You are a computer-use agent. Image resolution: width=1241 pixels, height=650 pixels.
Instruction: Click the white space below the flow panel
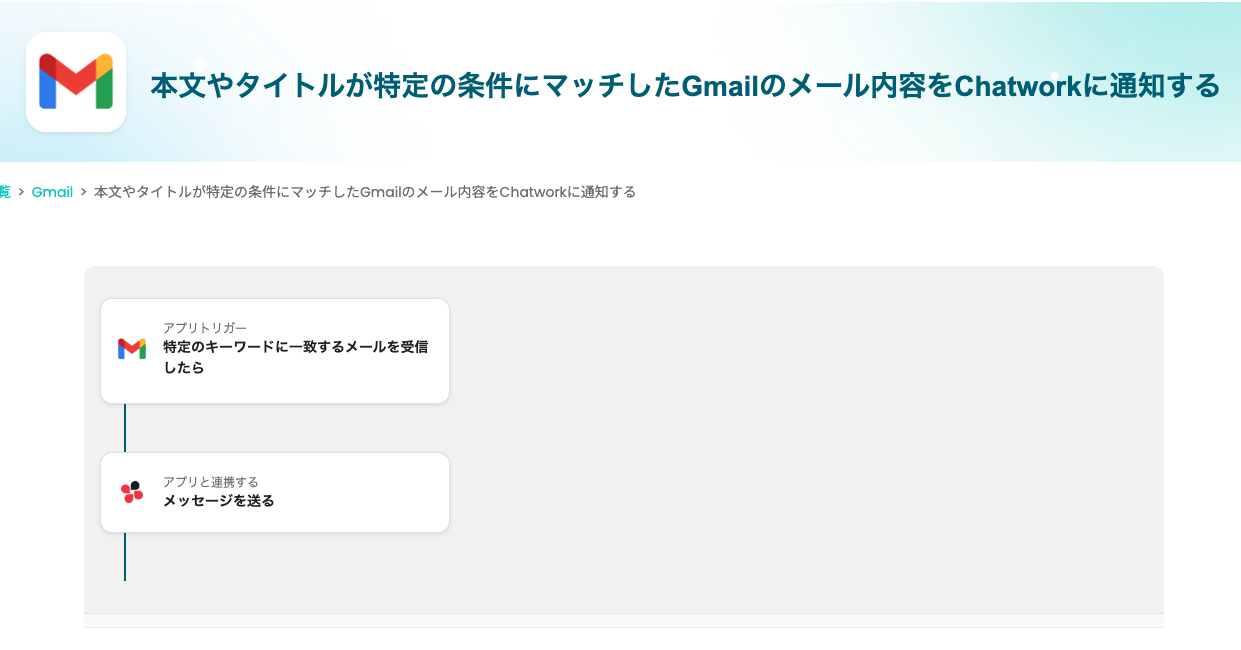point(624,640)
